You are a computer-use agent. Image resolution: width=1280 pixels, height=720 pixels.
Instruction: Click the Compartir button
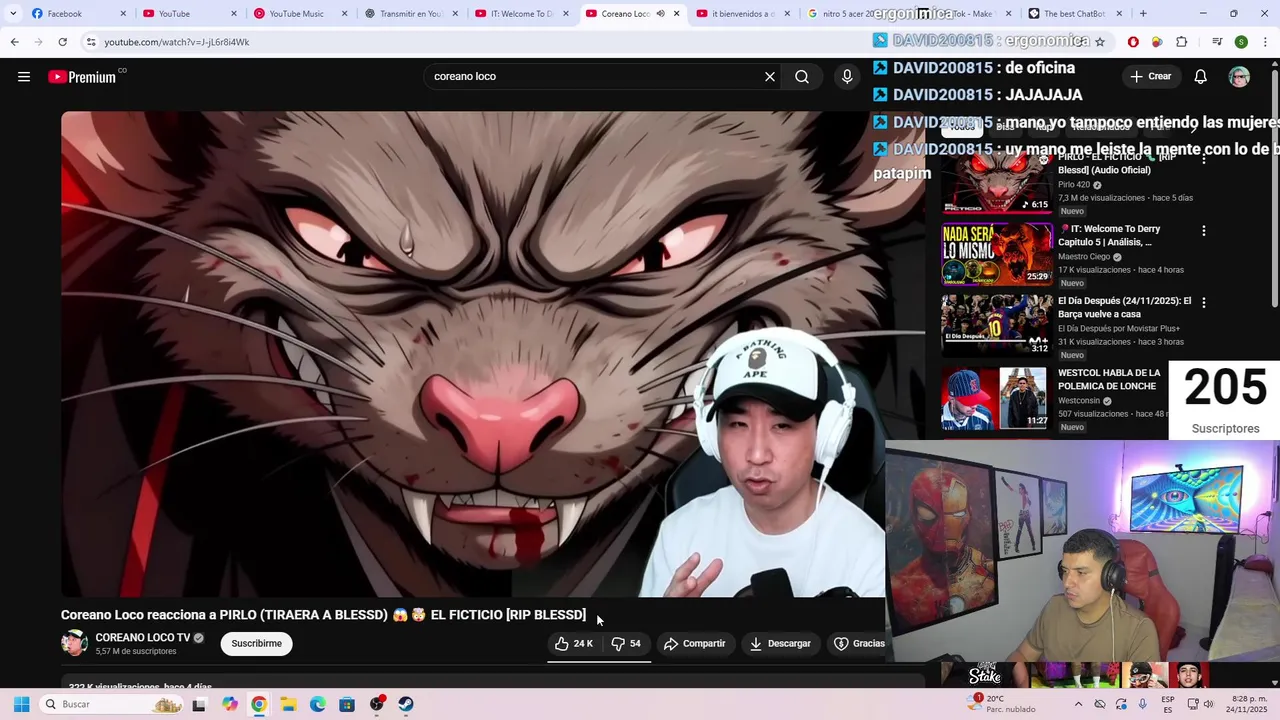[x=695, y=644]
